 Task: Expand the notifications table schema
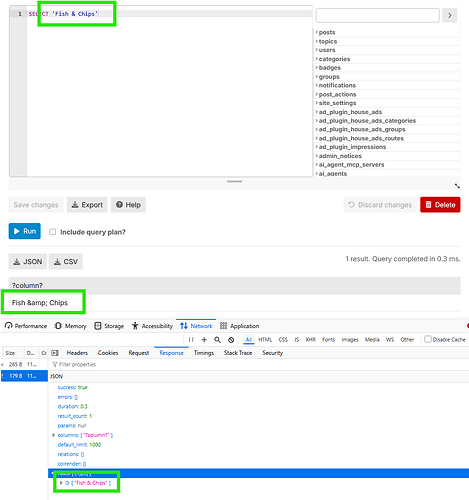[336, 85]
